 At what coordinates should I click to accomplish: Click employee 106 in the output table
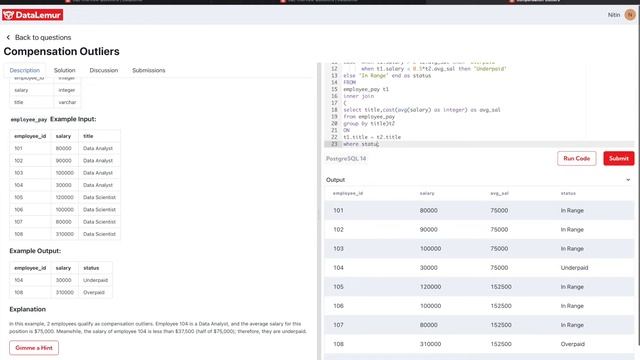pyautogui.click(x=338, y=306)
